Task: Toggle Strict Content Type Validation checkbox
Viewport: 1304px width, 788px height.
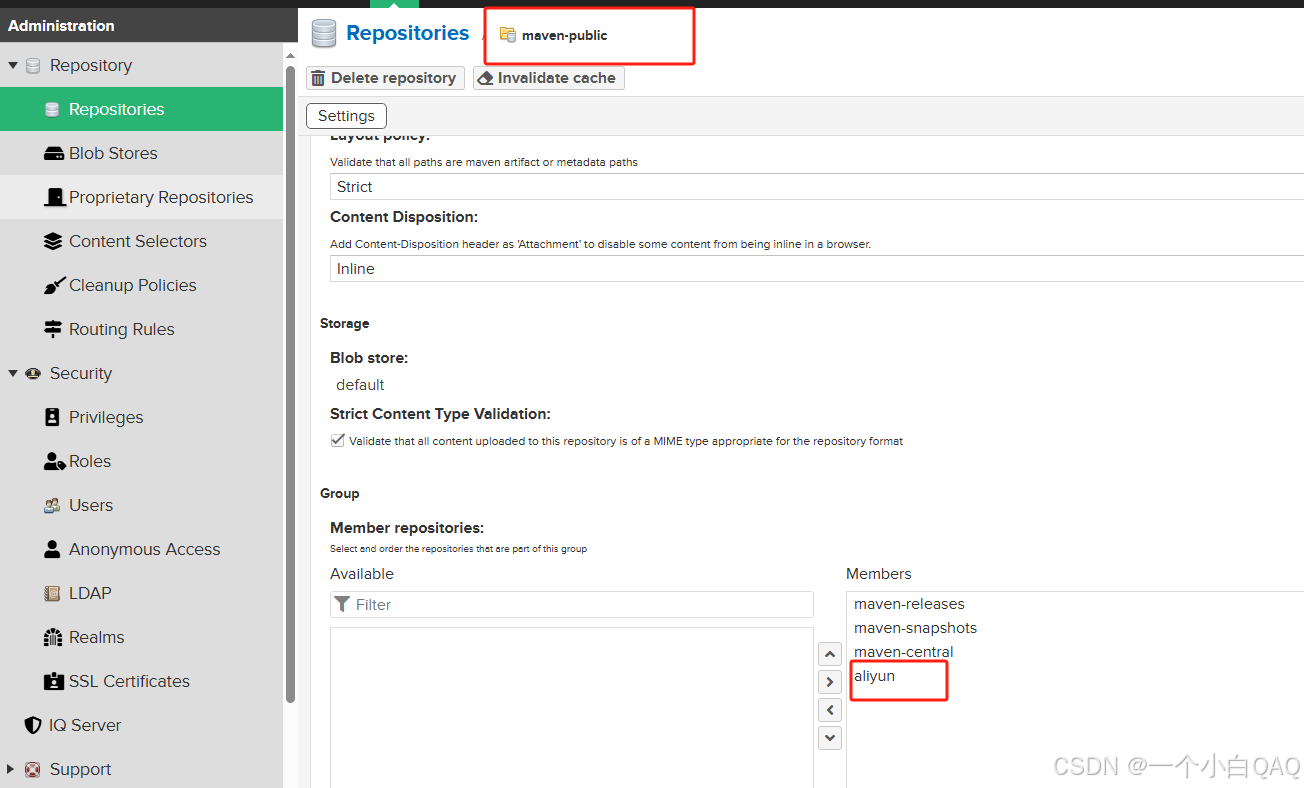Action: point(337,441)
